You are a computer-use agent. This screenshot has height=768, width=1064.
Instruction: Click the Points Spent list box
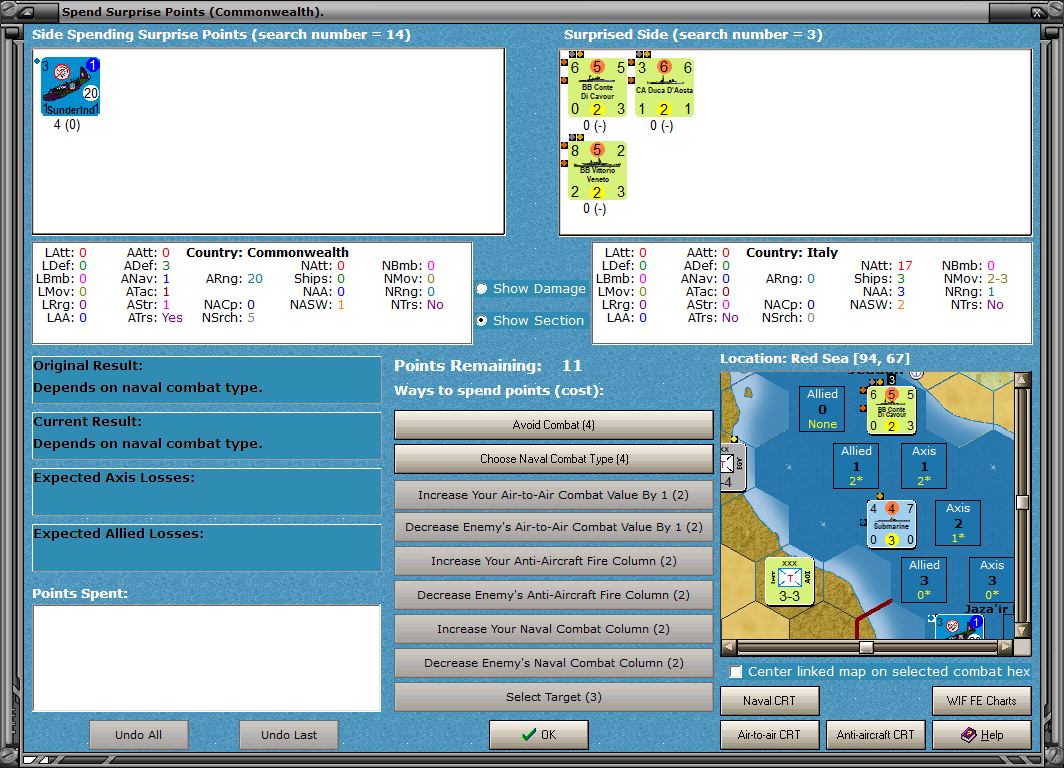click(x=207, y=658)
